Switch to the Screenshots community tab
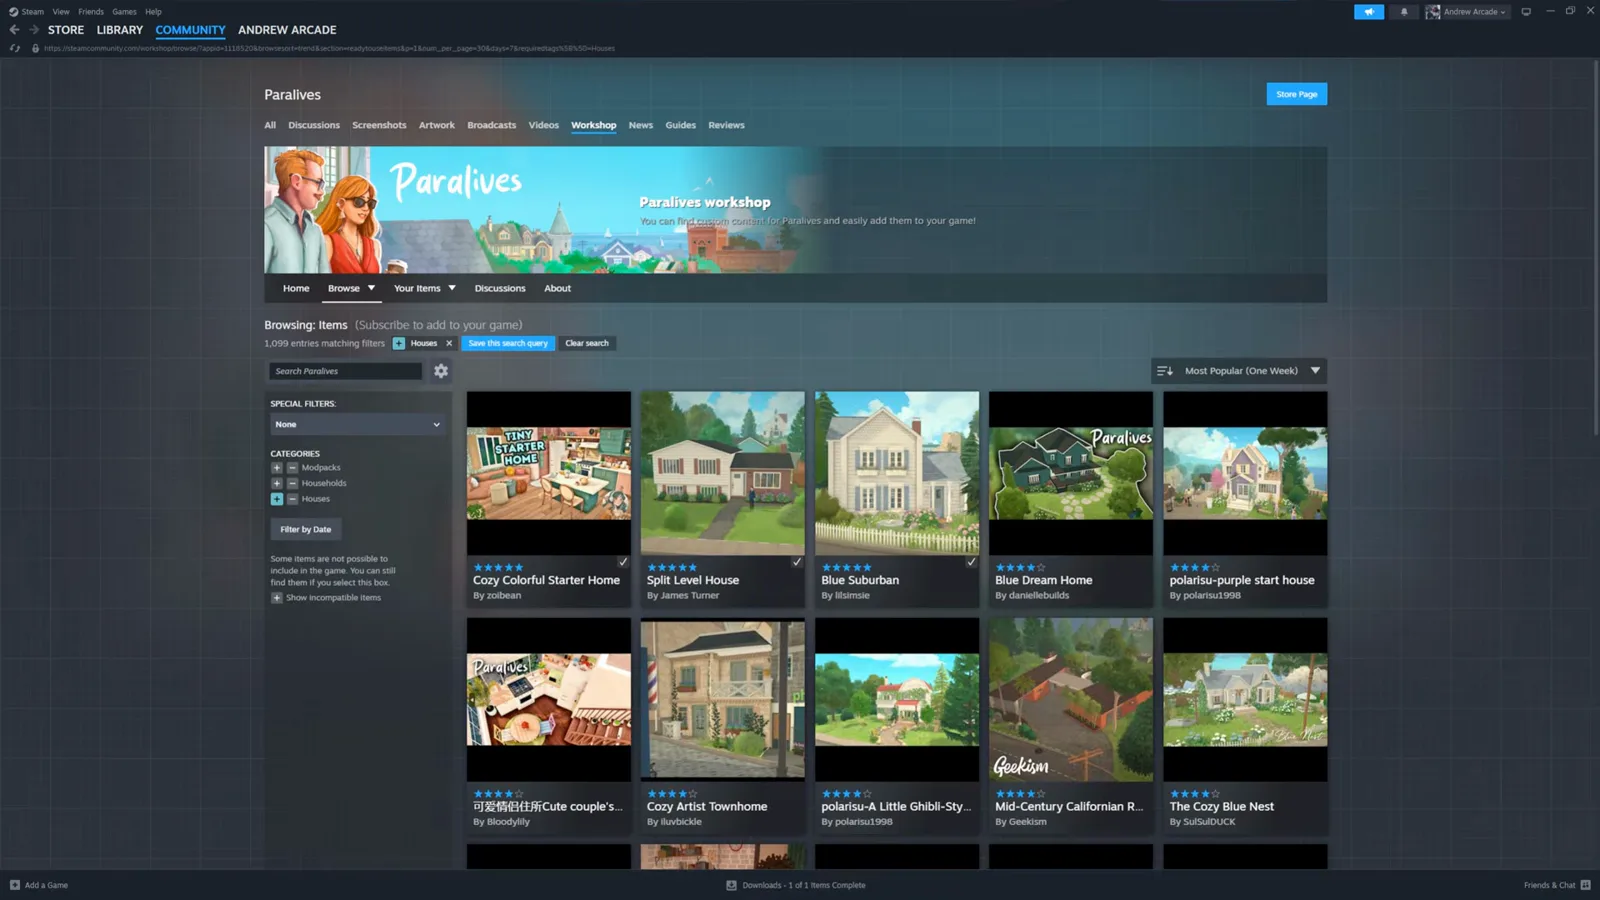The image size is (1600, 900). [379, 125]
